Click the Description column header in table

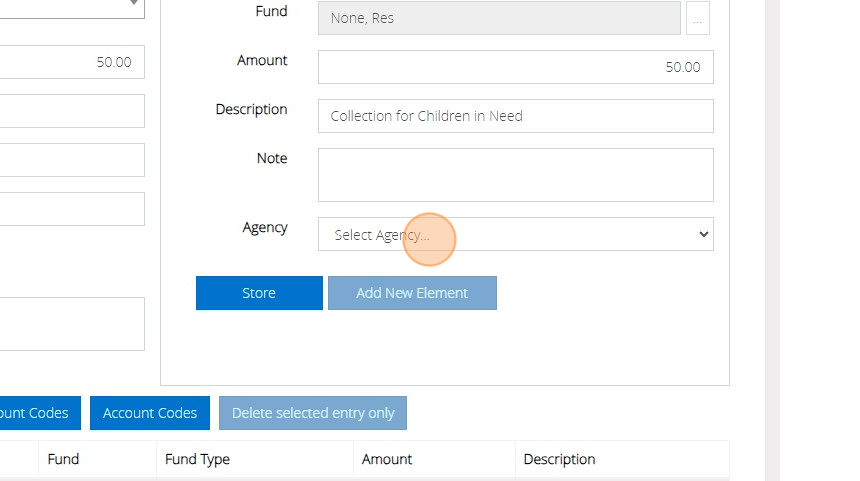pos(559,459)
